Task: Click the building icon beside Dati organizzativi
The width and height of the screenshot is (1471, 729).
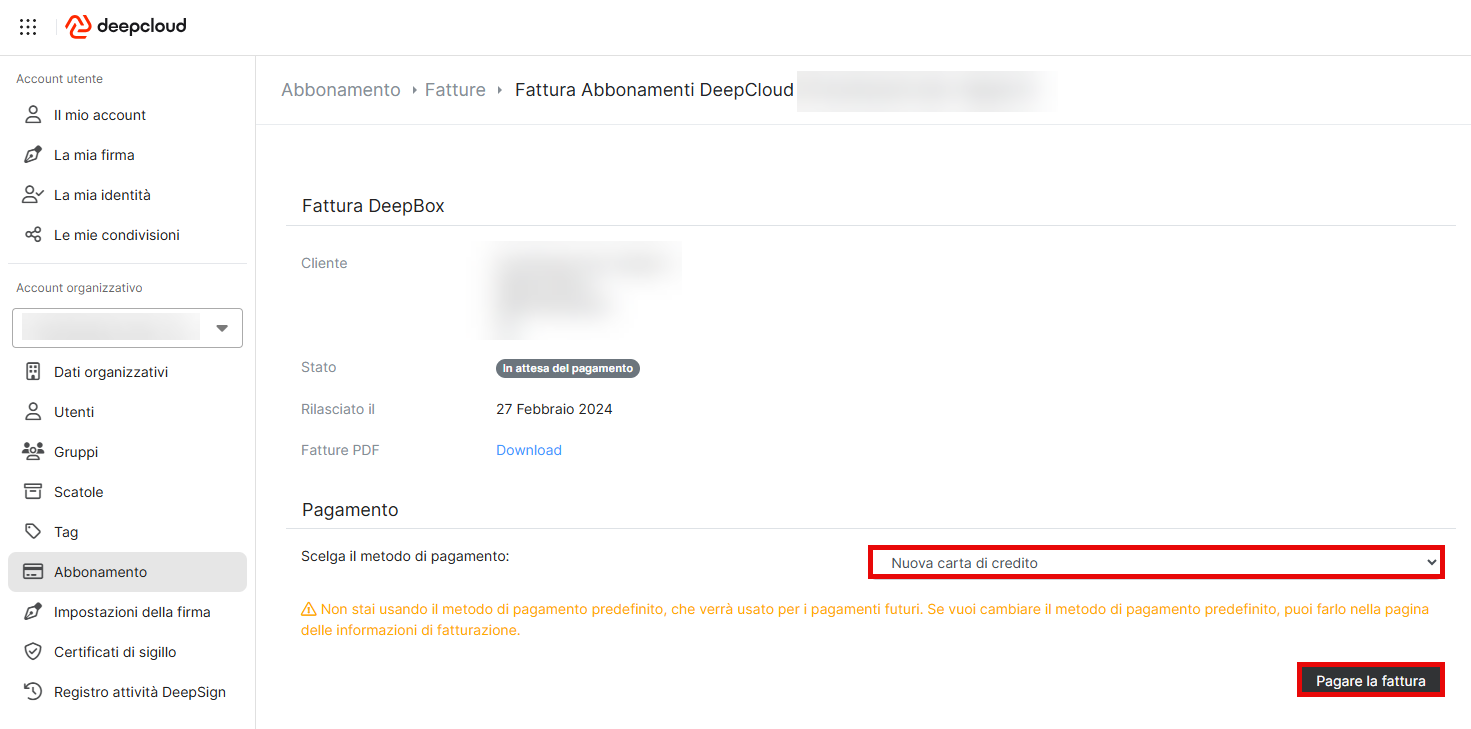Action: tap(33, 372)
